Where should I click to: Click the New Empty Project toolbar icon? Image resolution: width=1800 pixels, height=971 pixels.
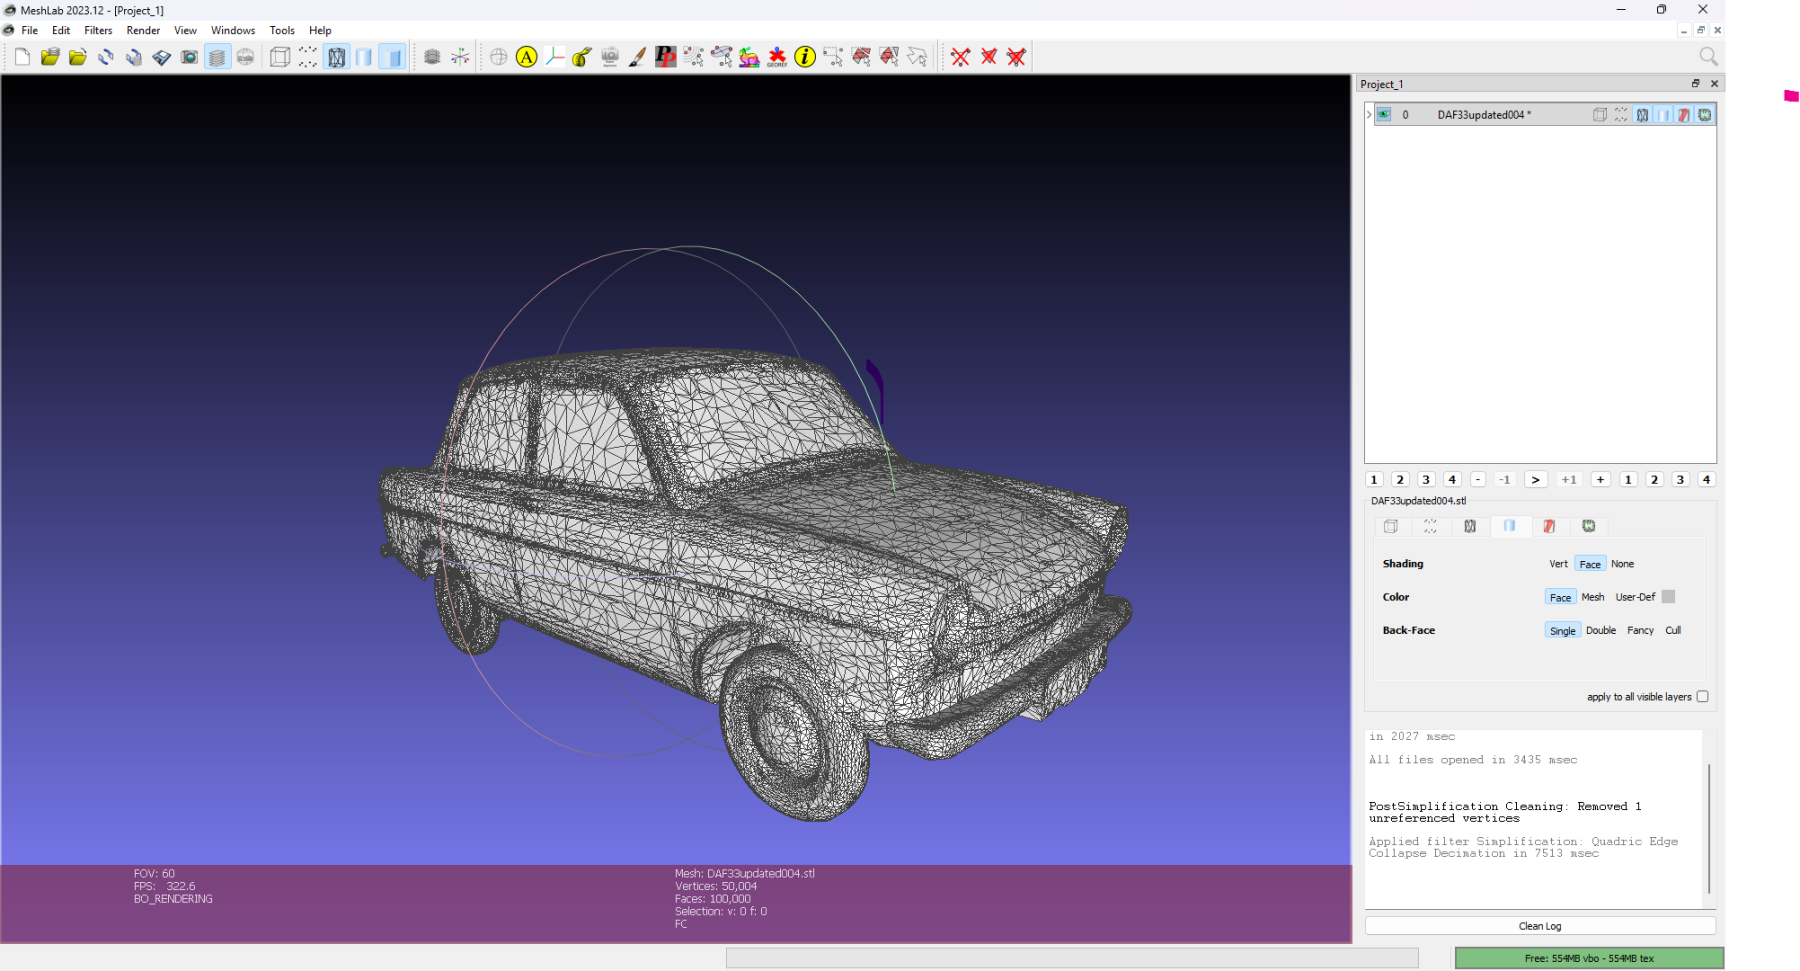click(x=22, y=57)
